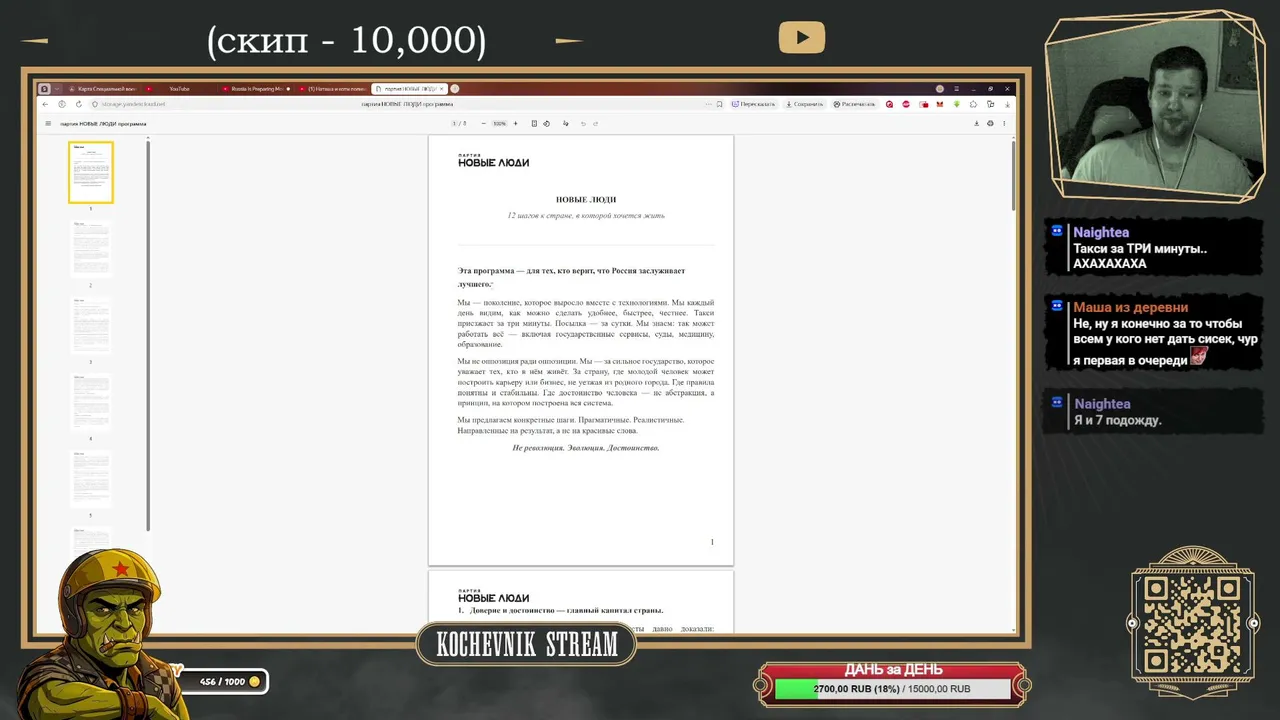
Task: Open the green download arrow extension
Action: pos(956,104)
